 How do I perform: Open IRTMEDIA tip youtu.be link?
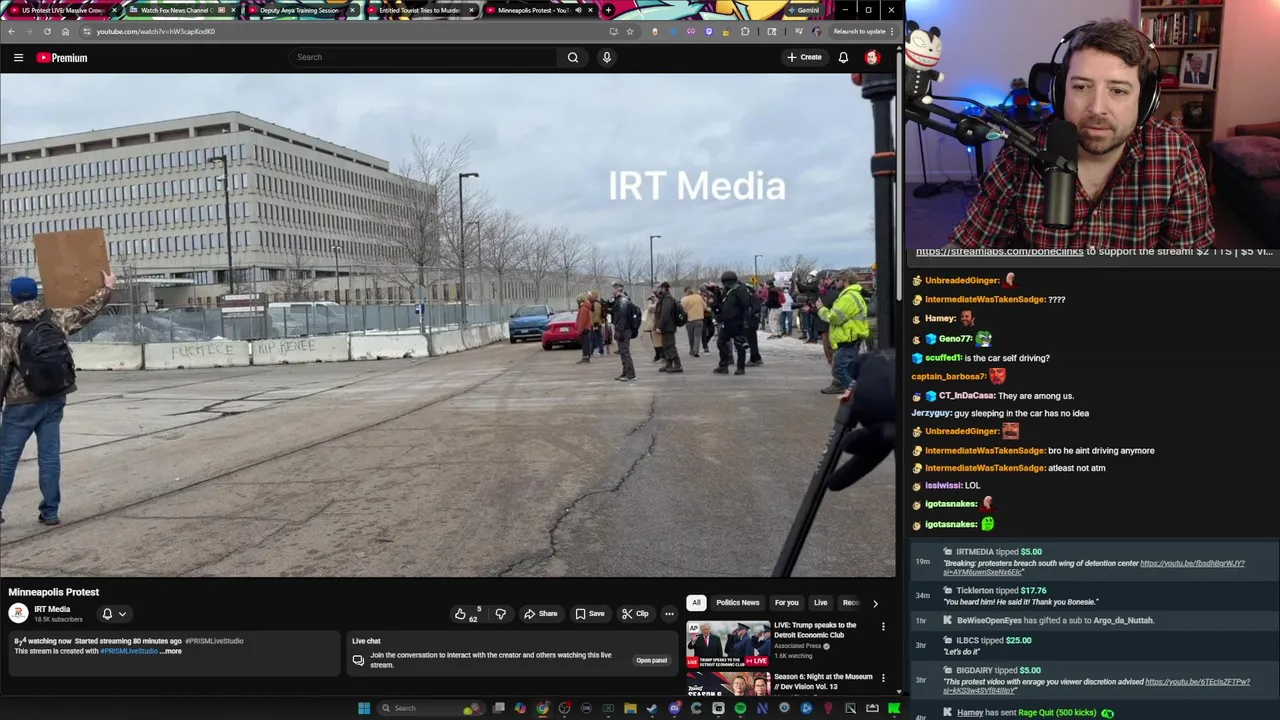coord(1093,567)
